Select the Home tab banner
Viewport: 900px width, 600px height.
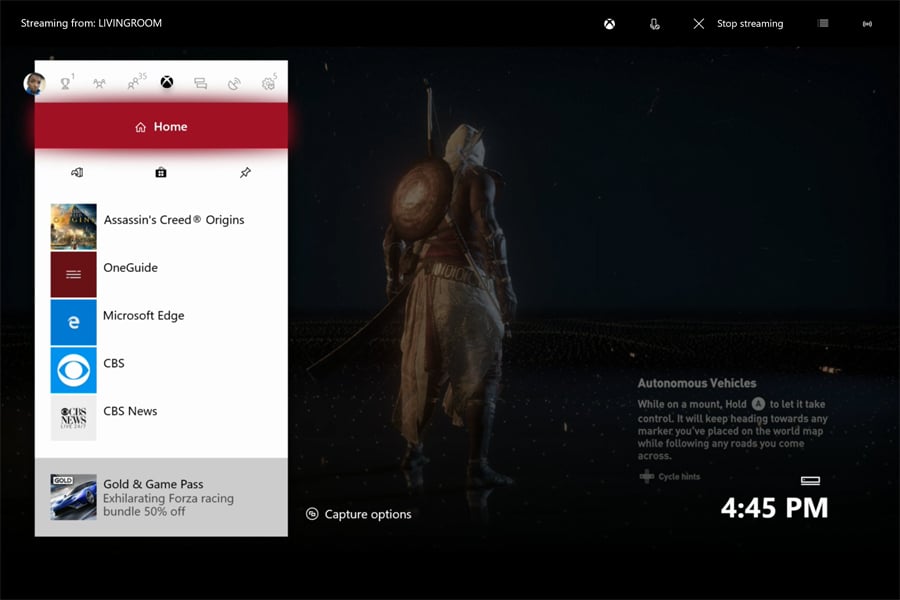pyautogui.click(x=160, y=126)
